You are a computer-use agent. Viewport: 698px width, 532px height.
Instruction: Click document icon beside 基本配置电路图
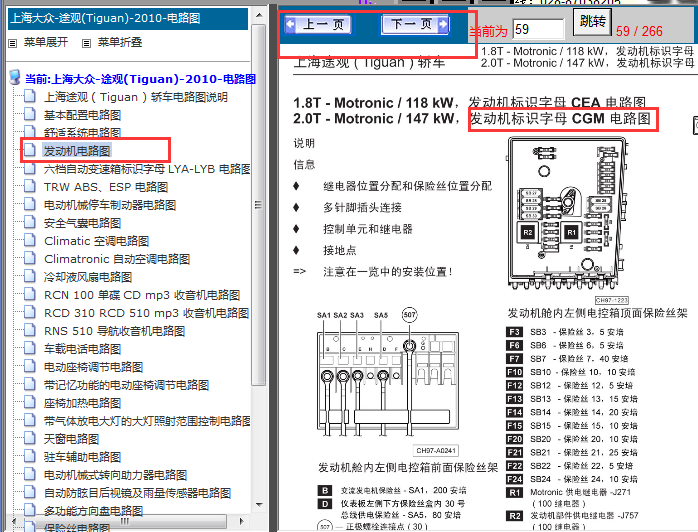tap(30, 114)
